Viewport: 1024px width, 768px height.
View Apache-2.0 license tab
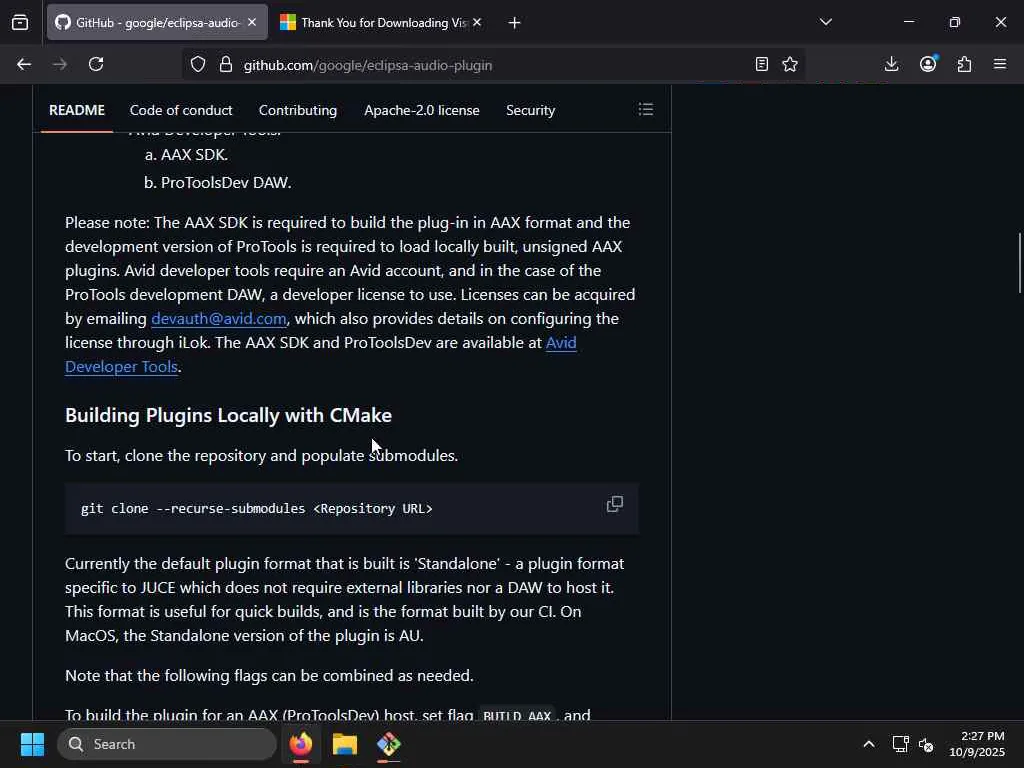422,110
